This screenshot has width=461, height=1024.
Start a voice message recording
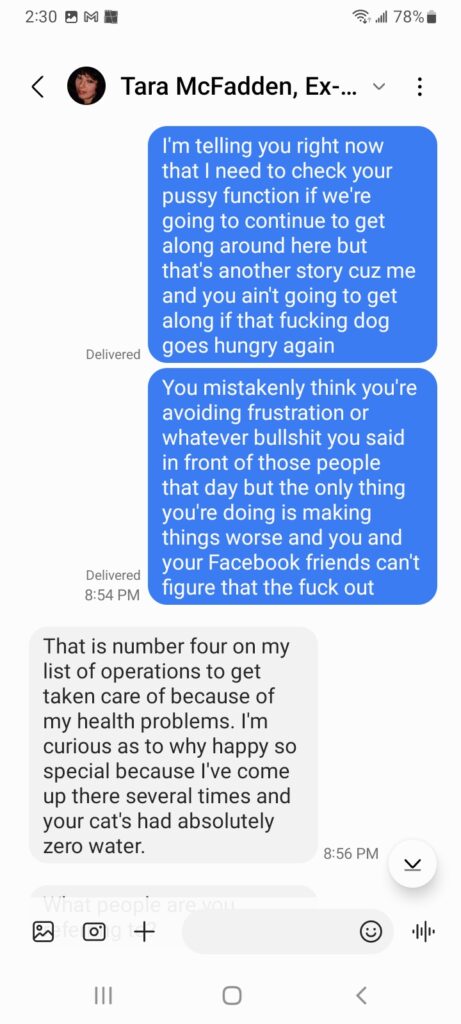pyautogui.click(x=423, y=932)
